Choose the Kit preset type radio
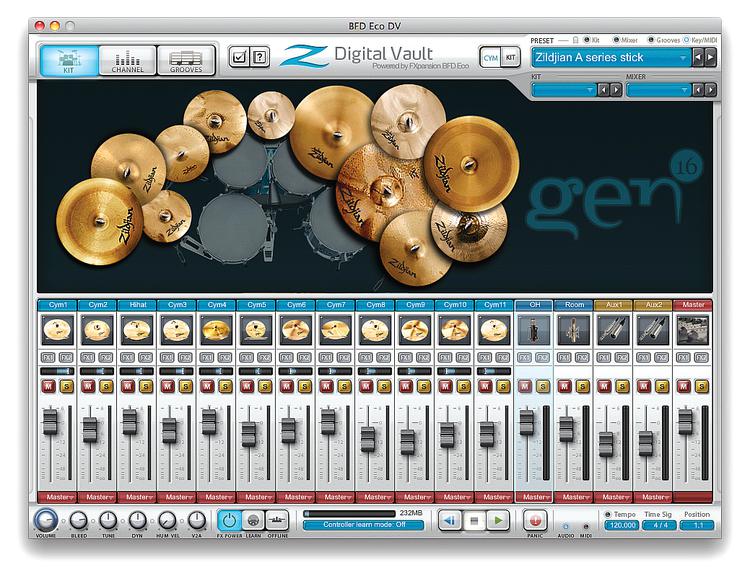This screenshot has height=578, width=750. point(587,40)
